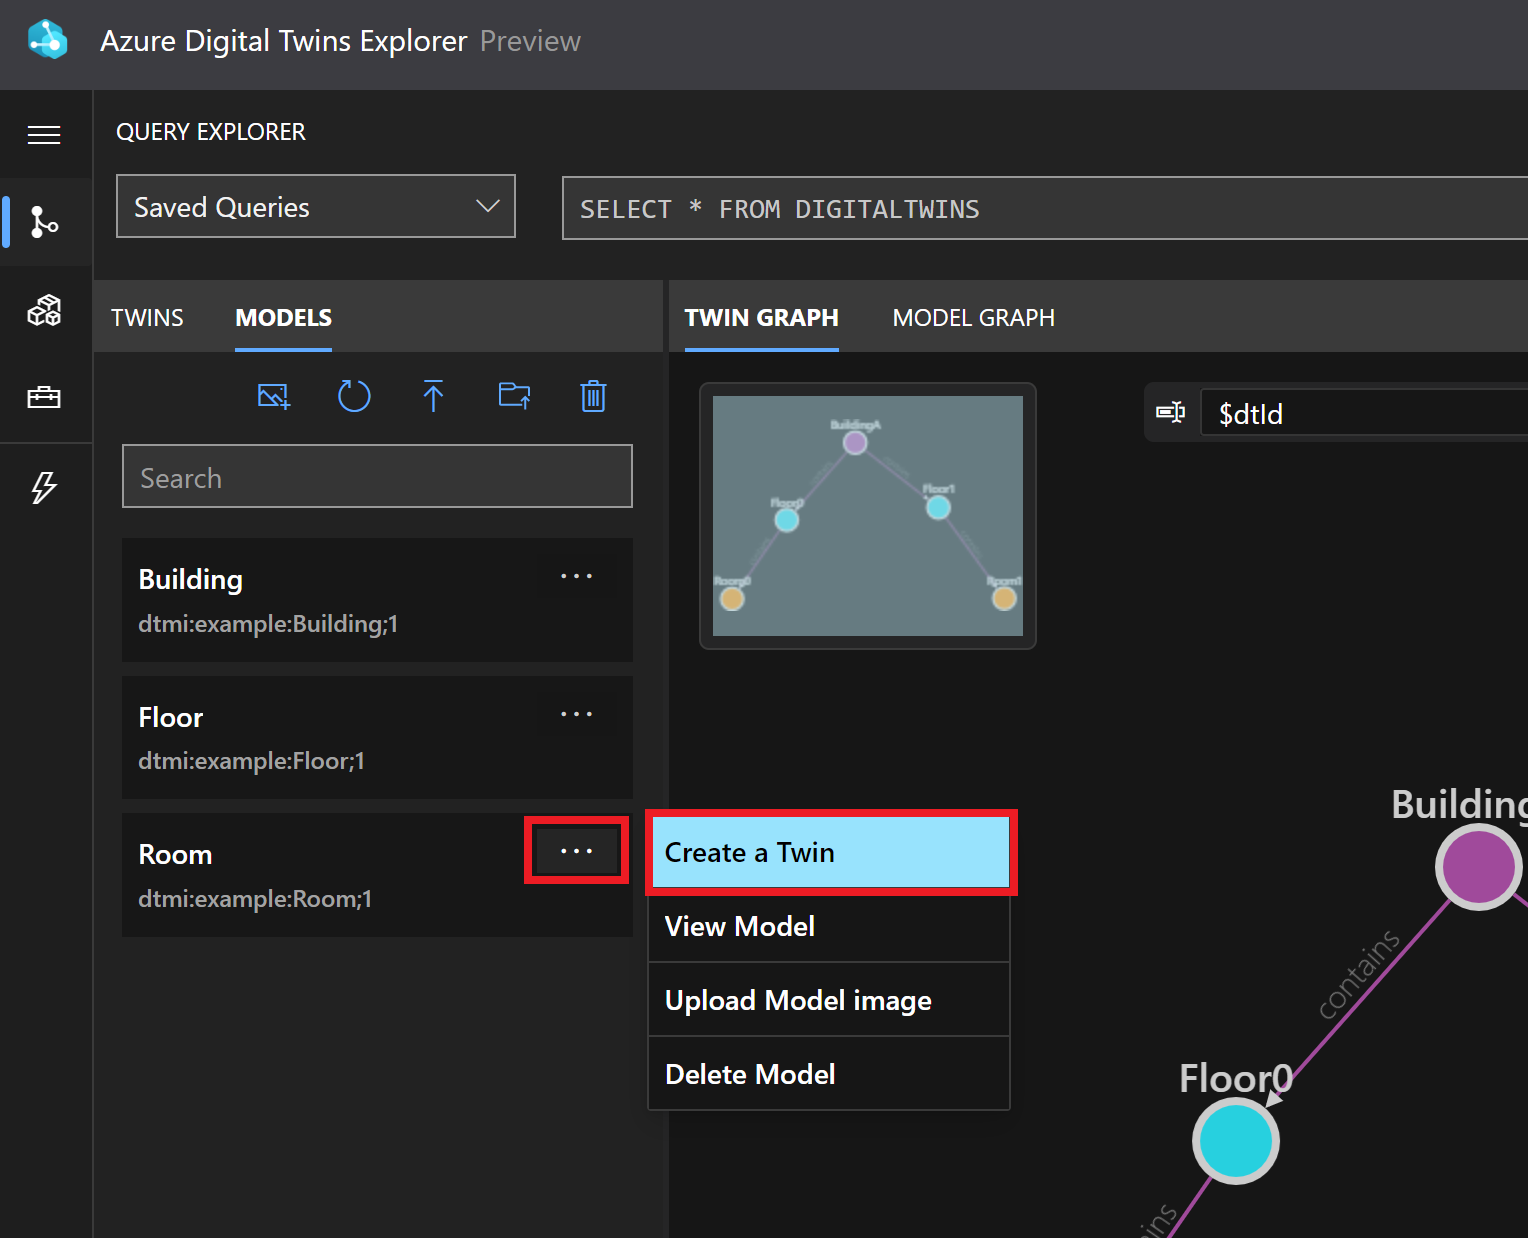Image resolution: width=1528 pixels, height=1238 pixels.
Task: Open the ellipsis menu on the Building model
Action: click(x=576, y=576)
